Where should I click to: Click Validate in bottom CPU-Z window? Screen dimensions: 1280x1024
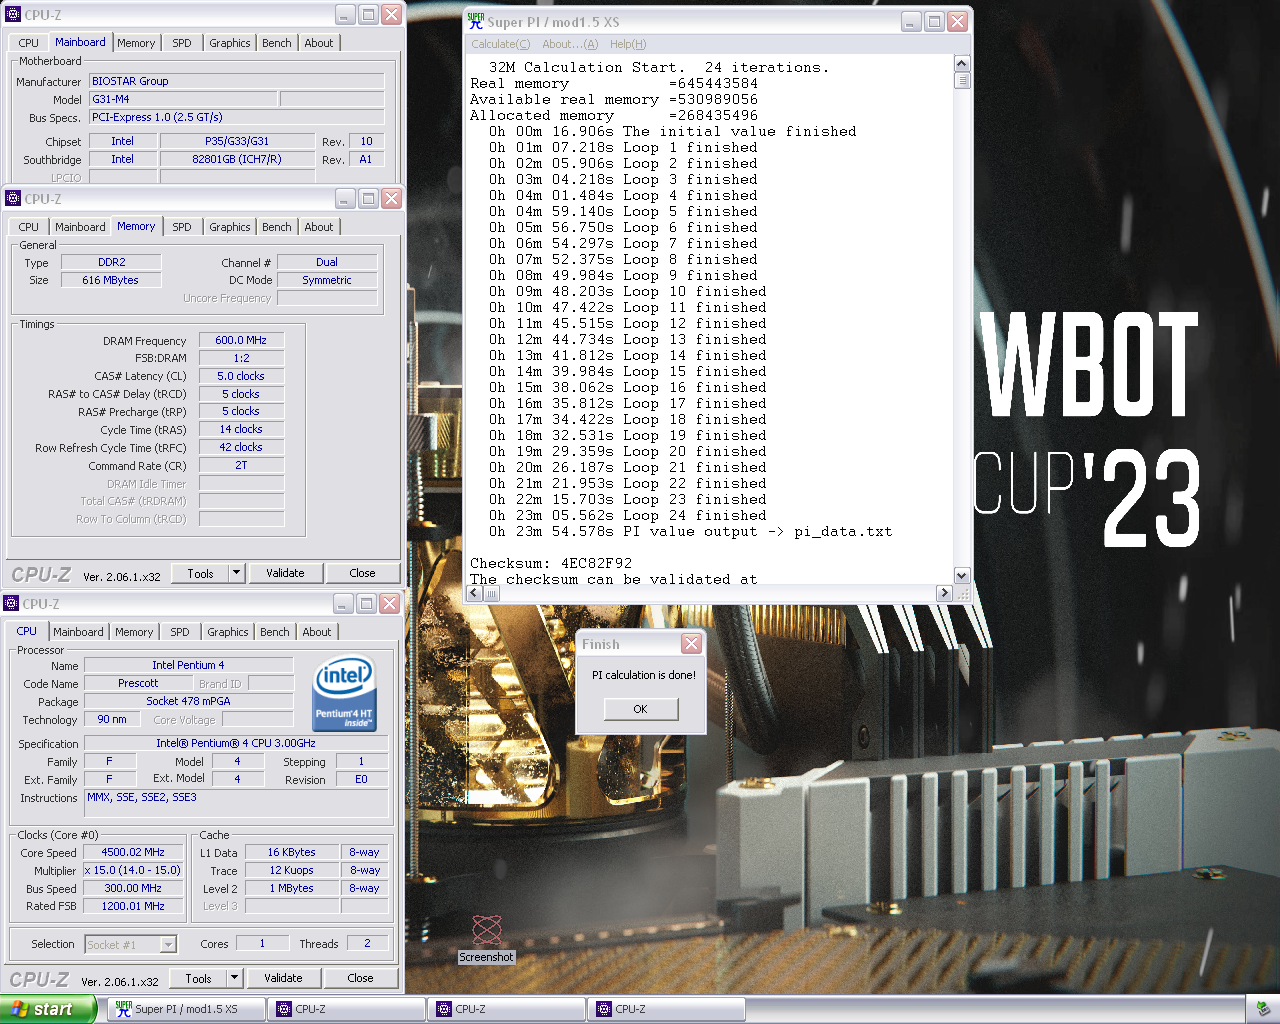283,978
